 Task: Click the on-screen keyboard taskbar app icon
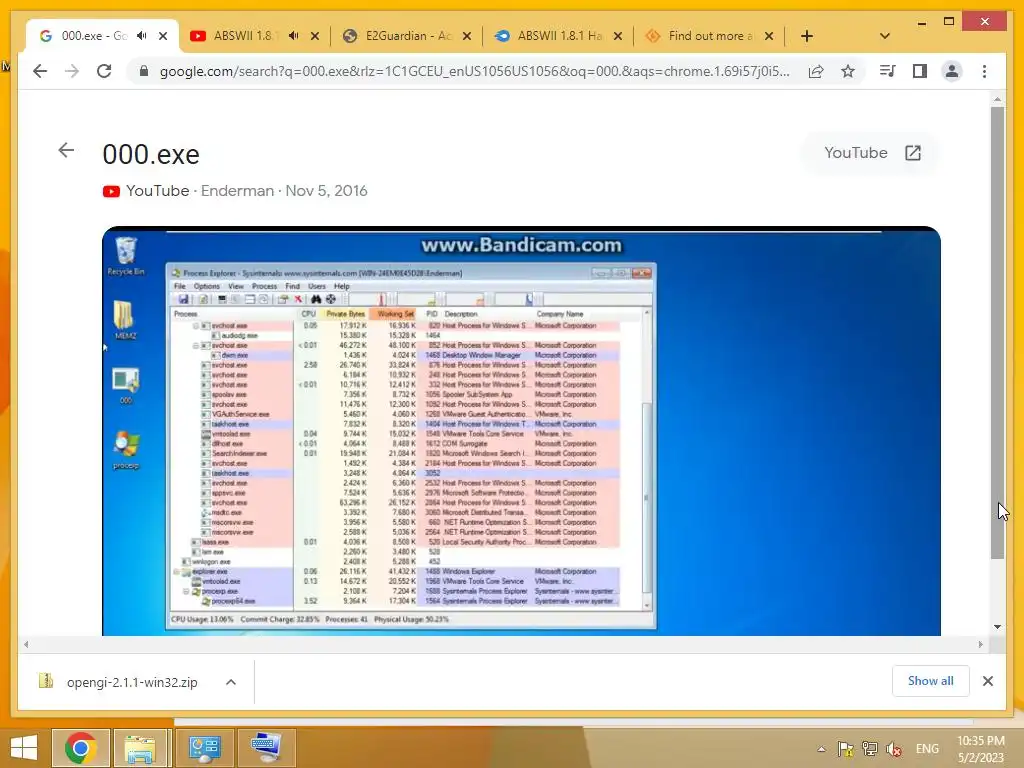[266, 747]
